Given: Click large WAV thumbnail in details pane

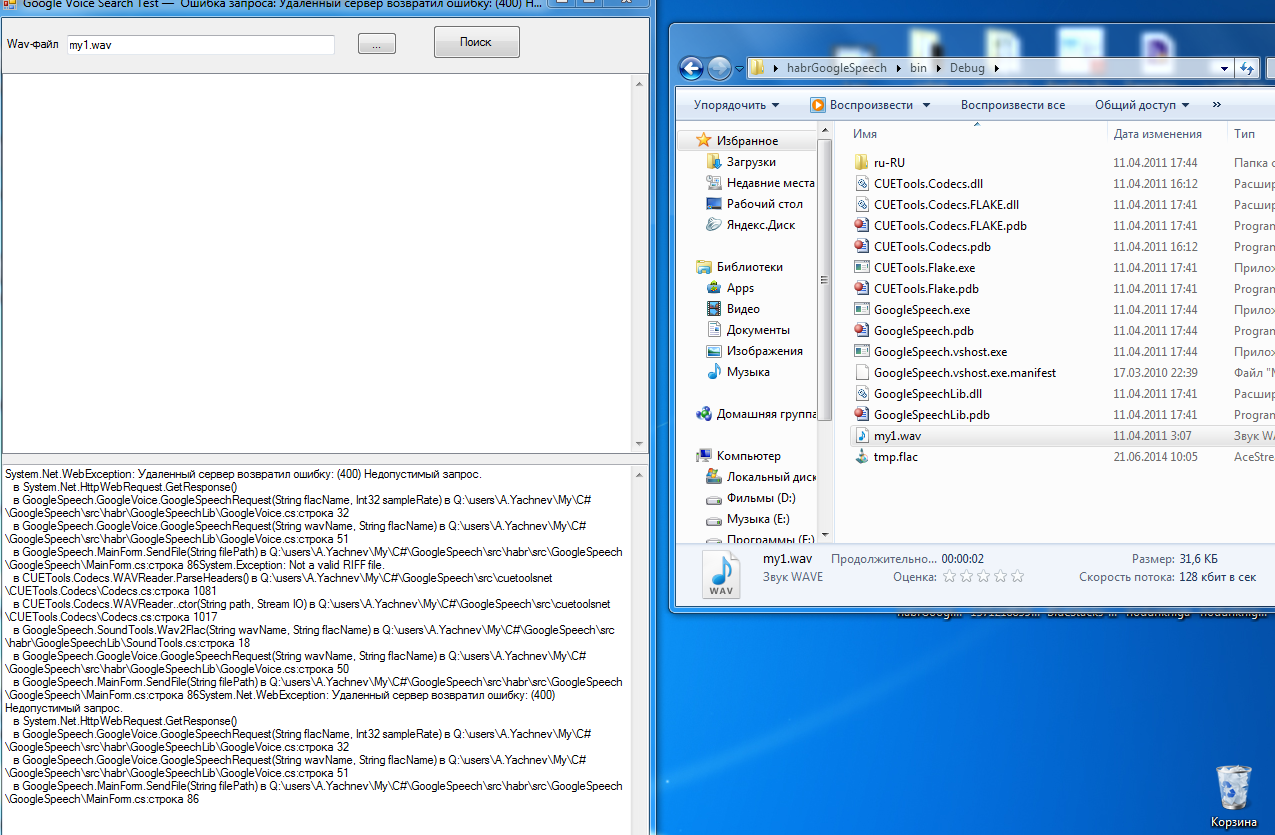Looking at the screenshot, I should 723,575.
